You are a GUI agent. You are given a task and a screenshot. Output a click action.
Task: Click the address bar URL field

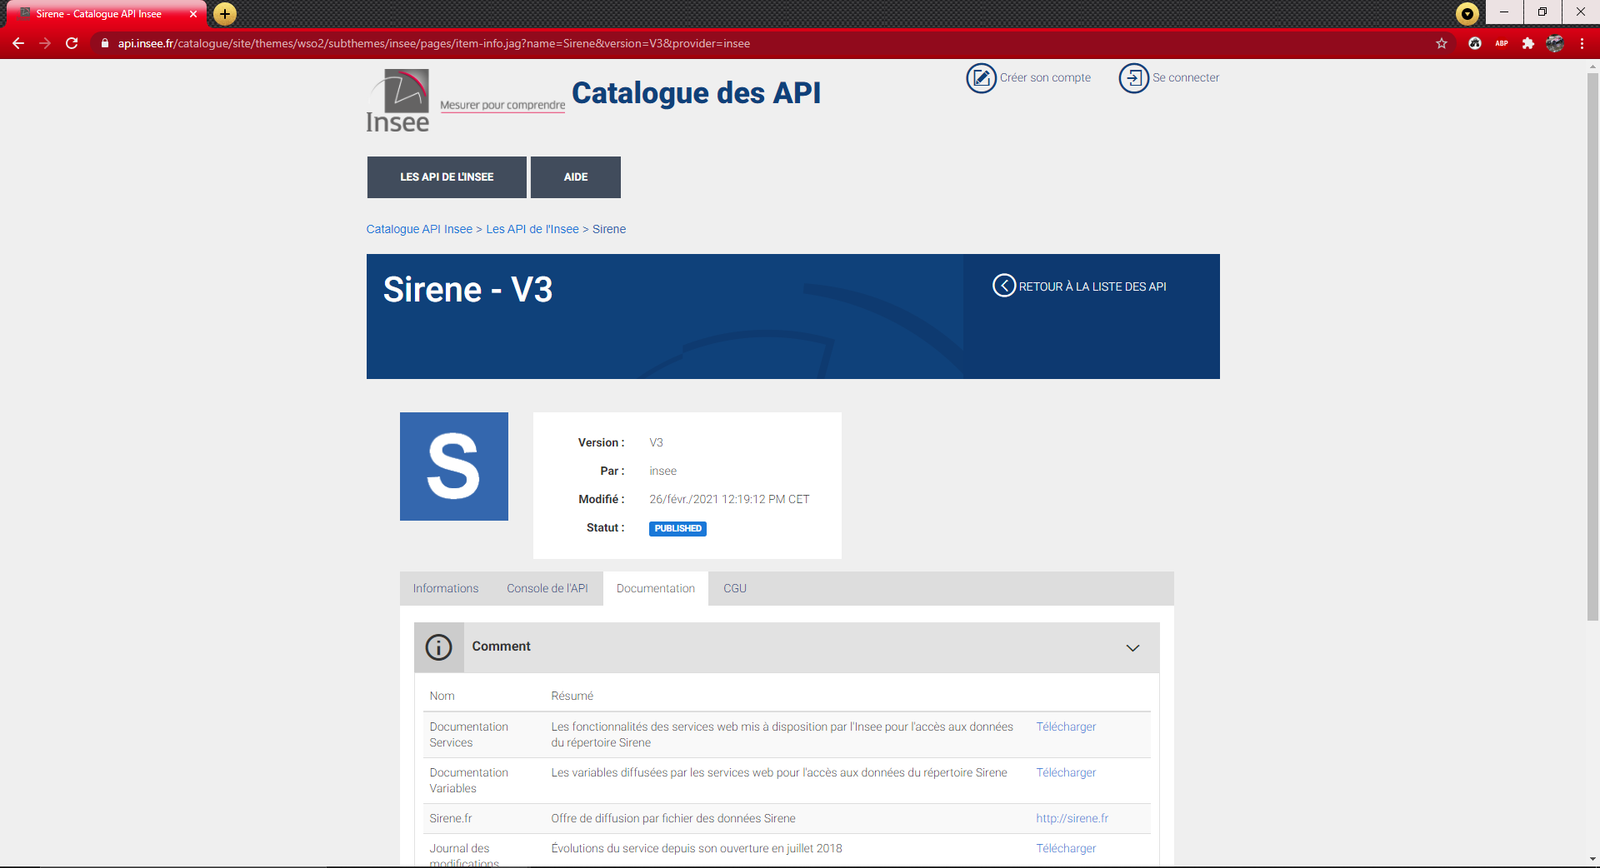[x=760, y=43]
